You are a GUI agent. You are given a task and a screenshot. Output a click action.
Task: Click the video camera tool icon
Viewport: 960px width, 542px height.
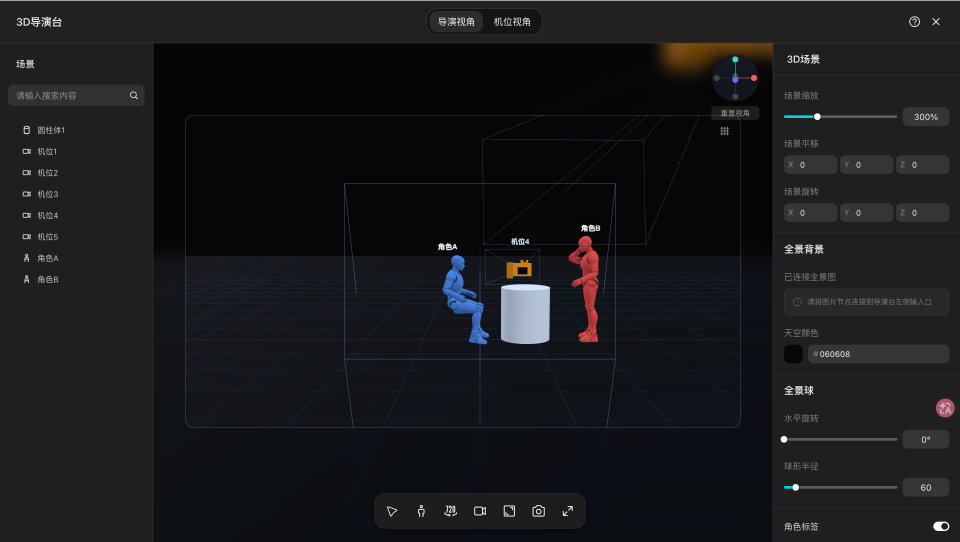(480, 511)
